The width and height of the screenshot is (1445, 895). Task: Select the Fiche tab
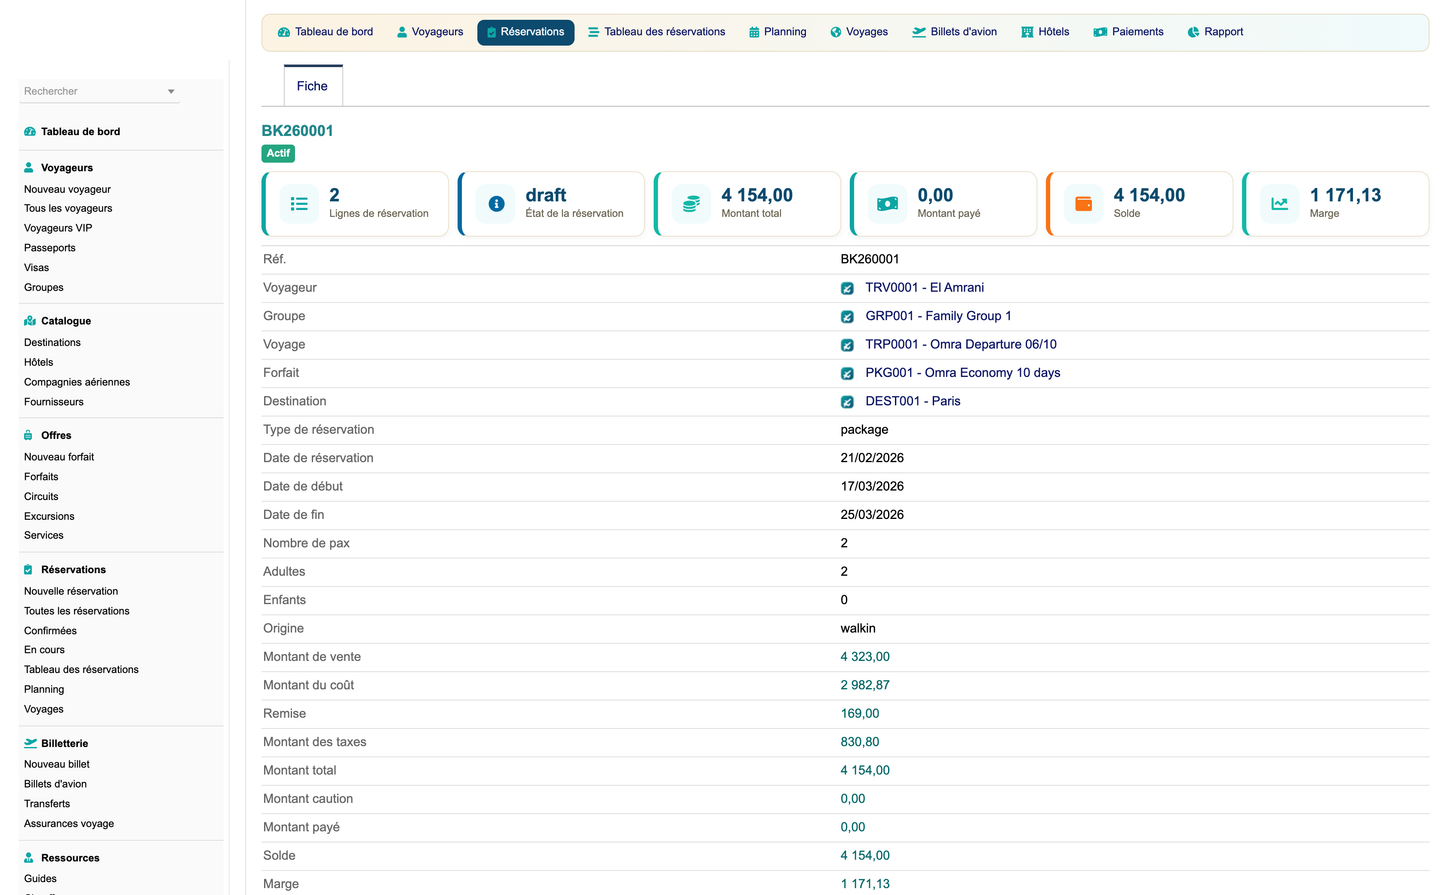pyautogui.click(x=312, y=86)
